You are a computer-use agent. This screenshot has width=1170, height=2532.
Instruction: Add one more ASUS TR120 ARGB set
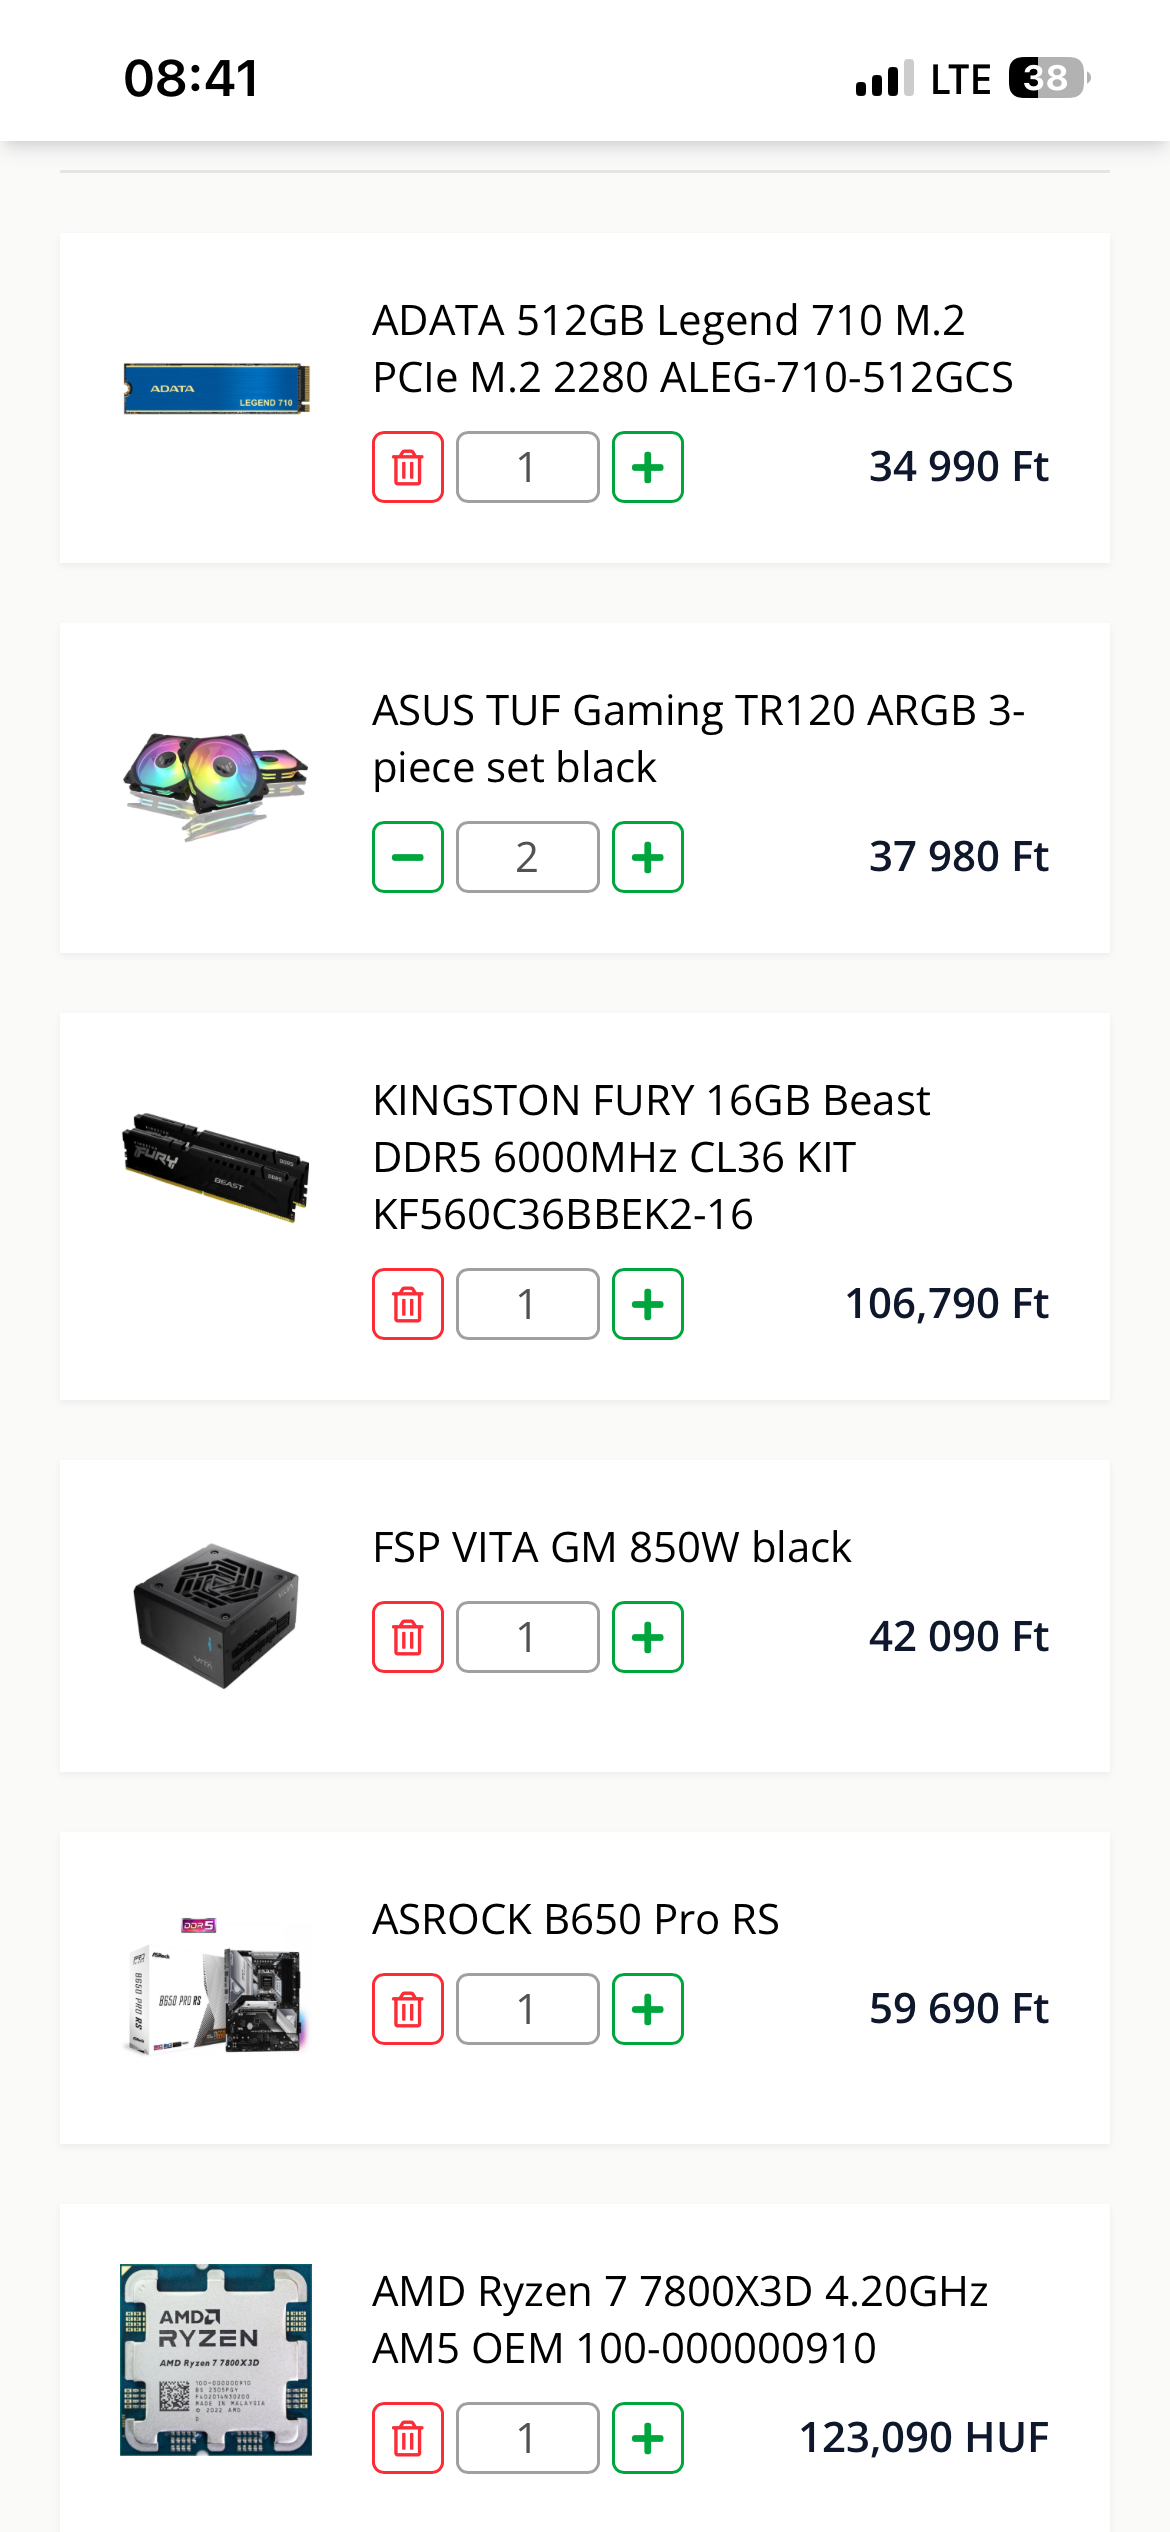click(648, 857)
